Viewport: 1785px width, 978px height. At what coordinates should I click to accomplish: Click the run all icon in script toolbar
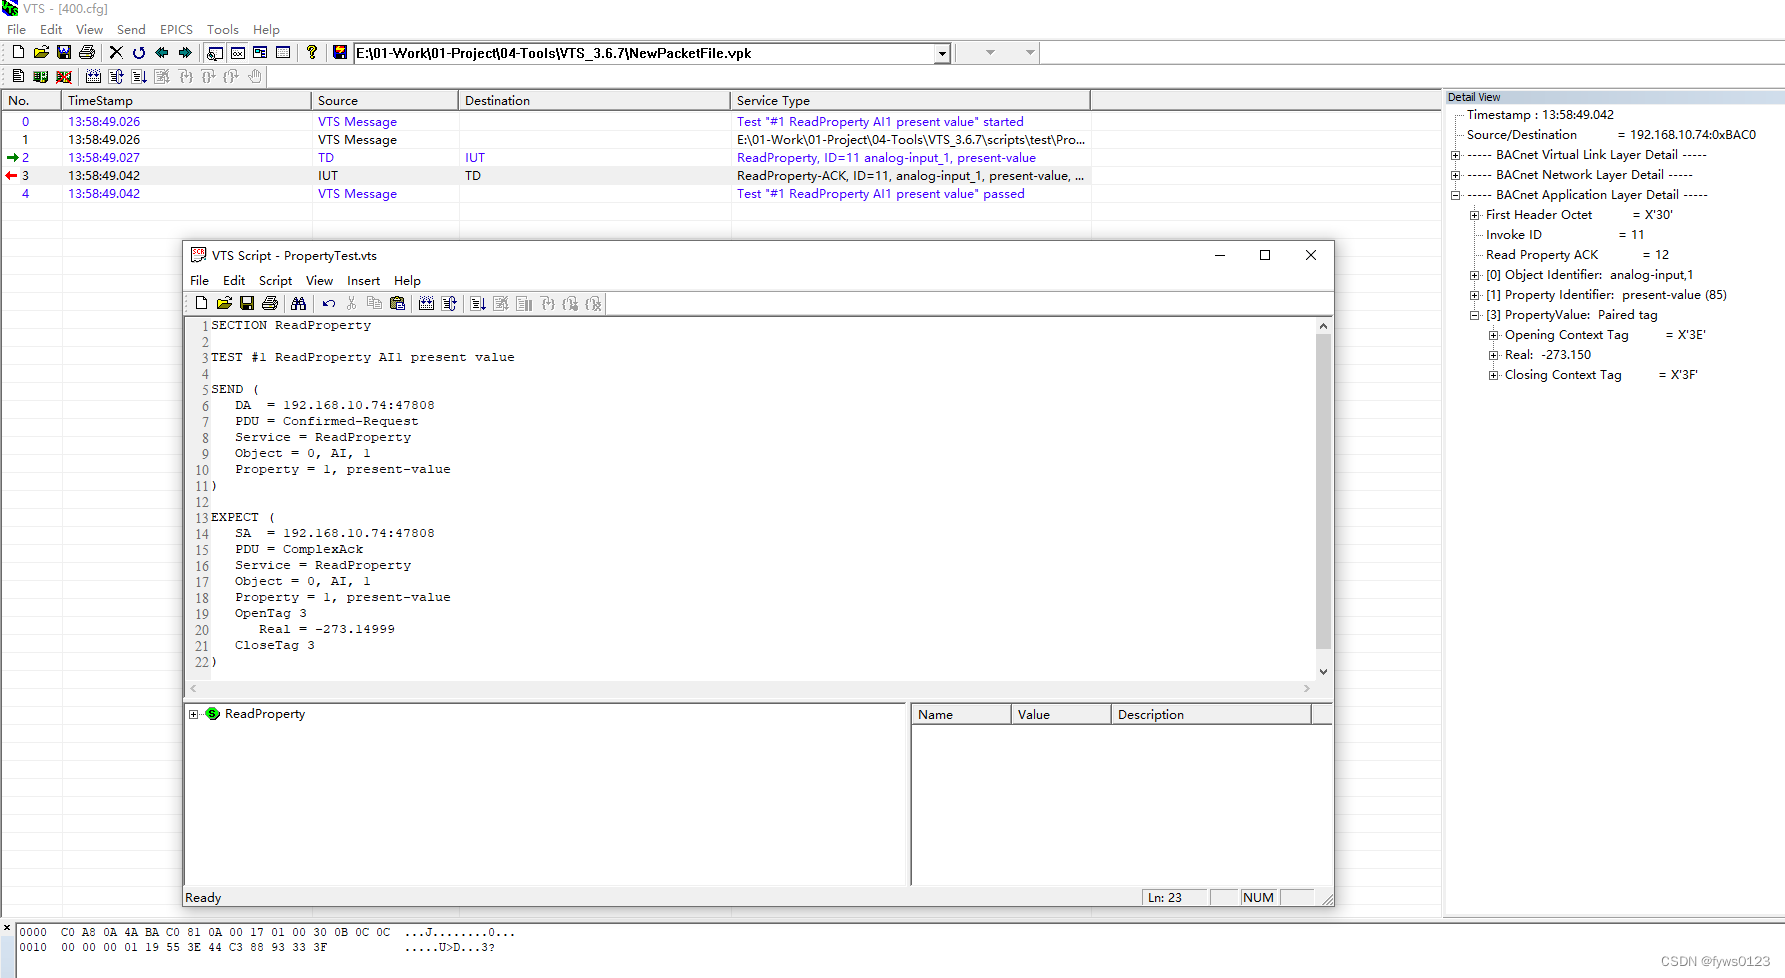pyautogui.click(x=449, y=303)
